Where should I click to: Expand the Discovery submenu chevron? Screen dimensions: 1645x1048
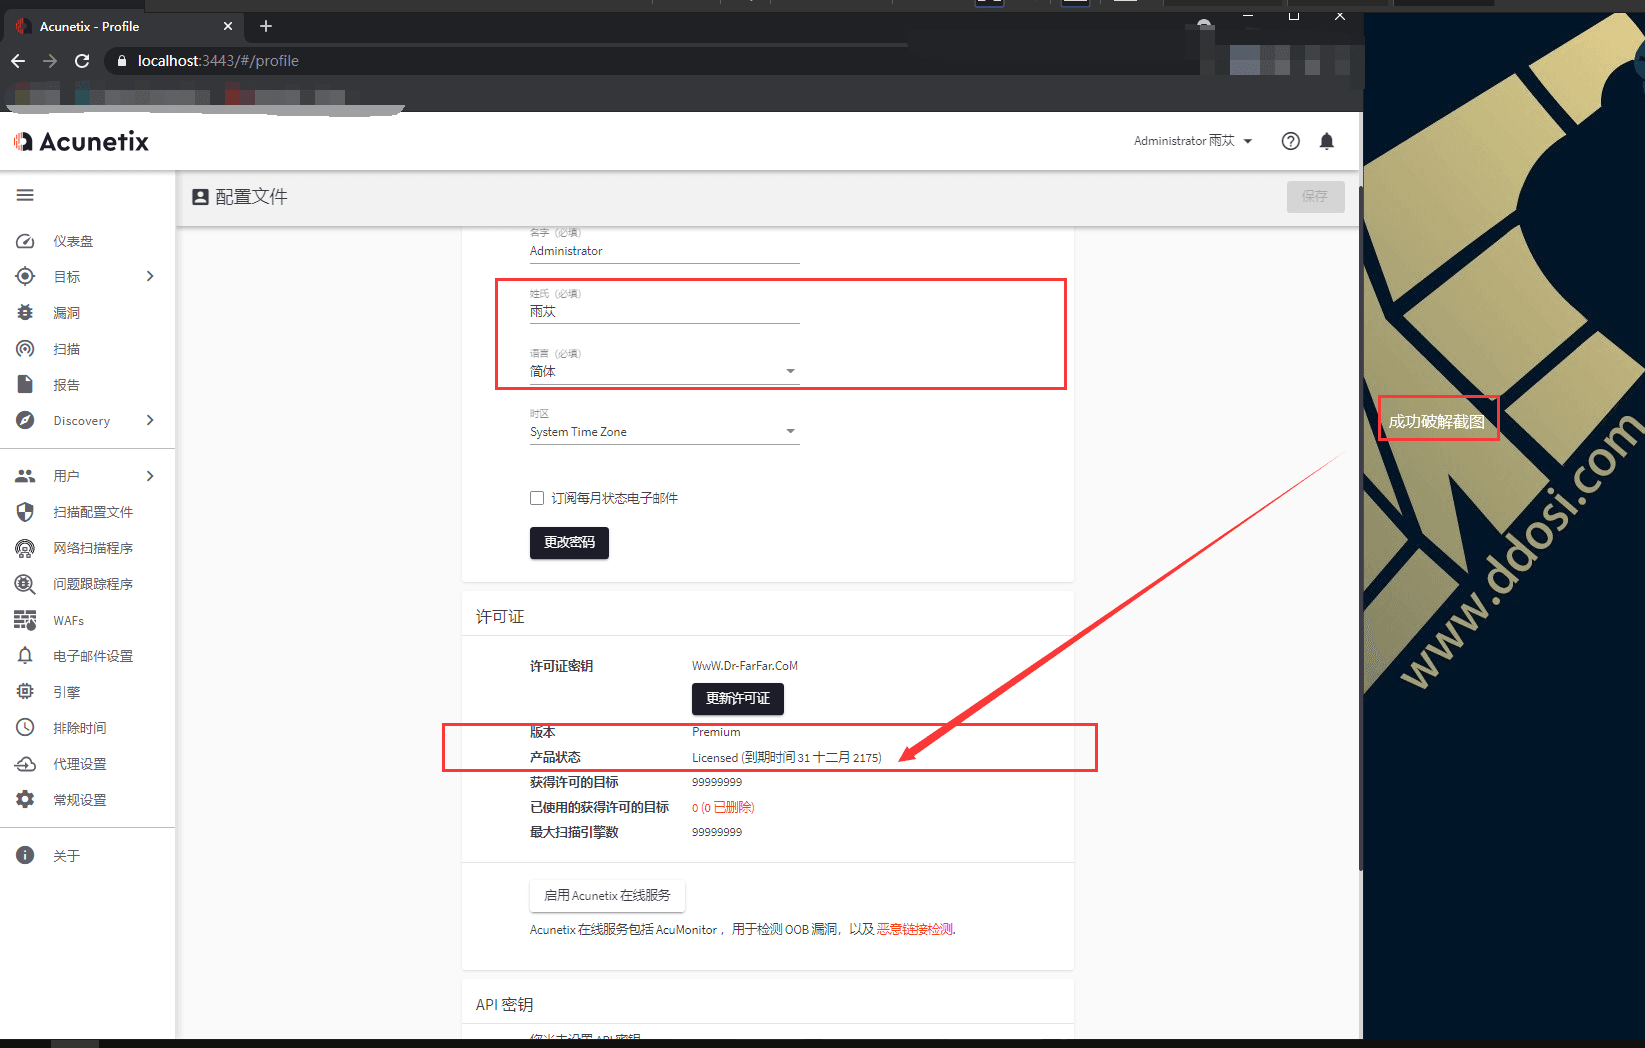point(150,420)
